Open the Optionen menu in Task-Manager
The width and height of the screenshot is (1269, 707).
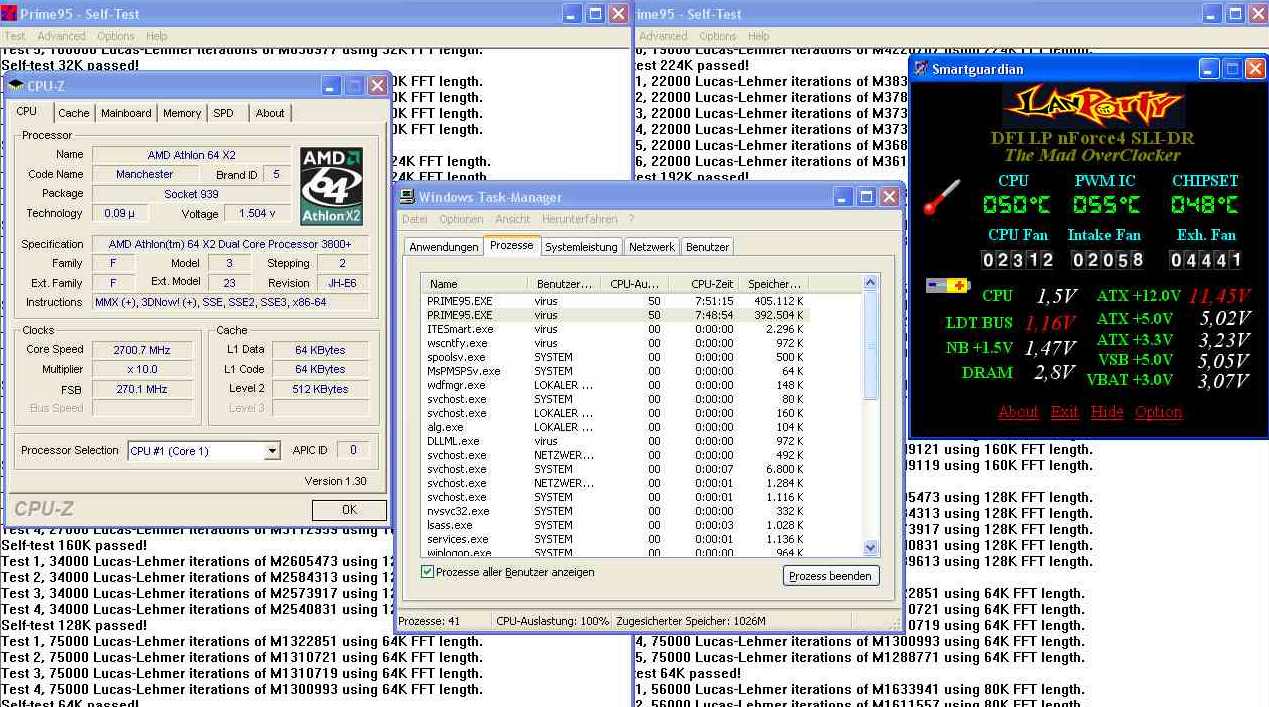461,219
